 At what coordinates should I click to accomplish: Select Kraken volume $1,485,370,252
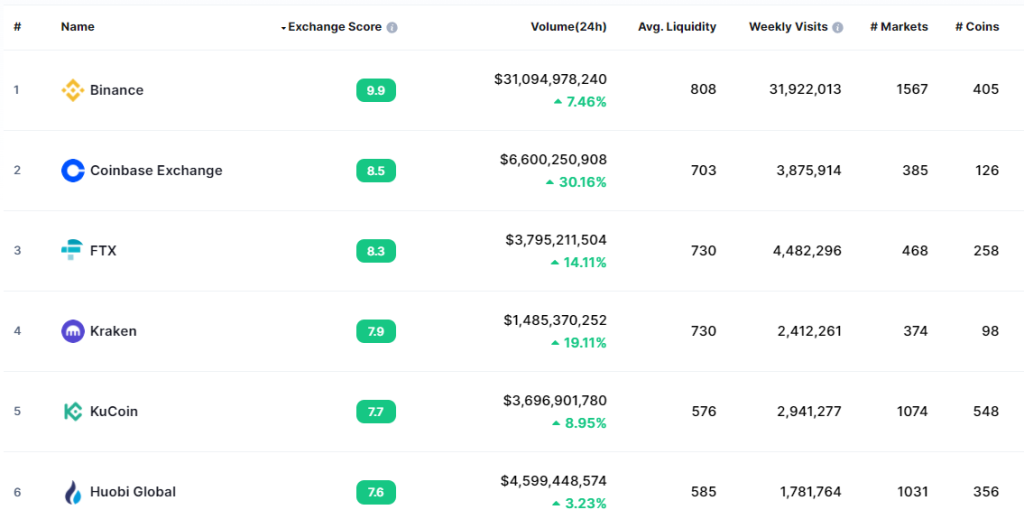click(x=555, y=321)
